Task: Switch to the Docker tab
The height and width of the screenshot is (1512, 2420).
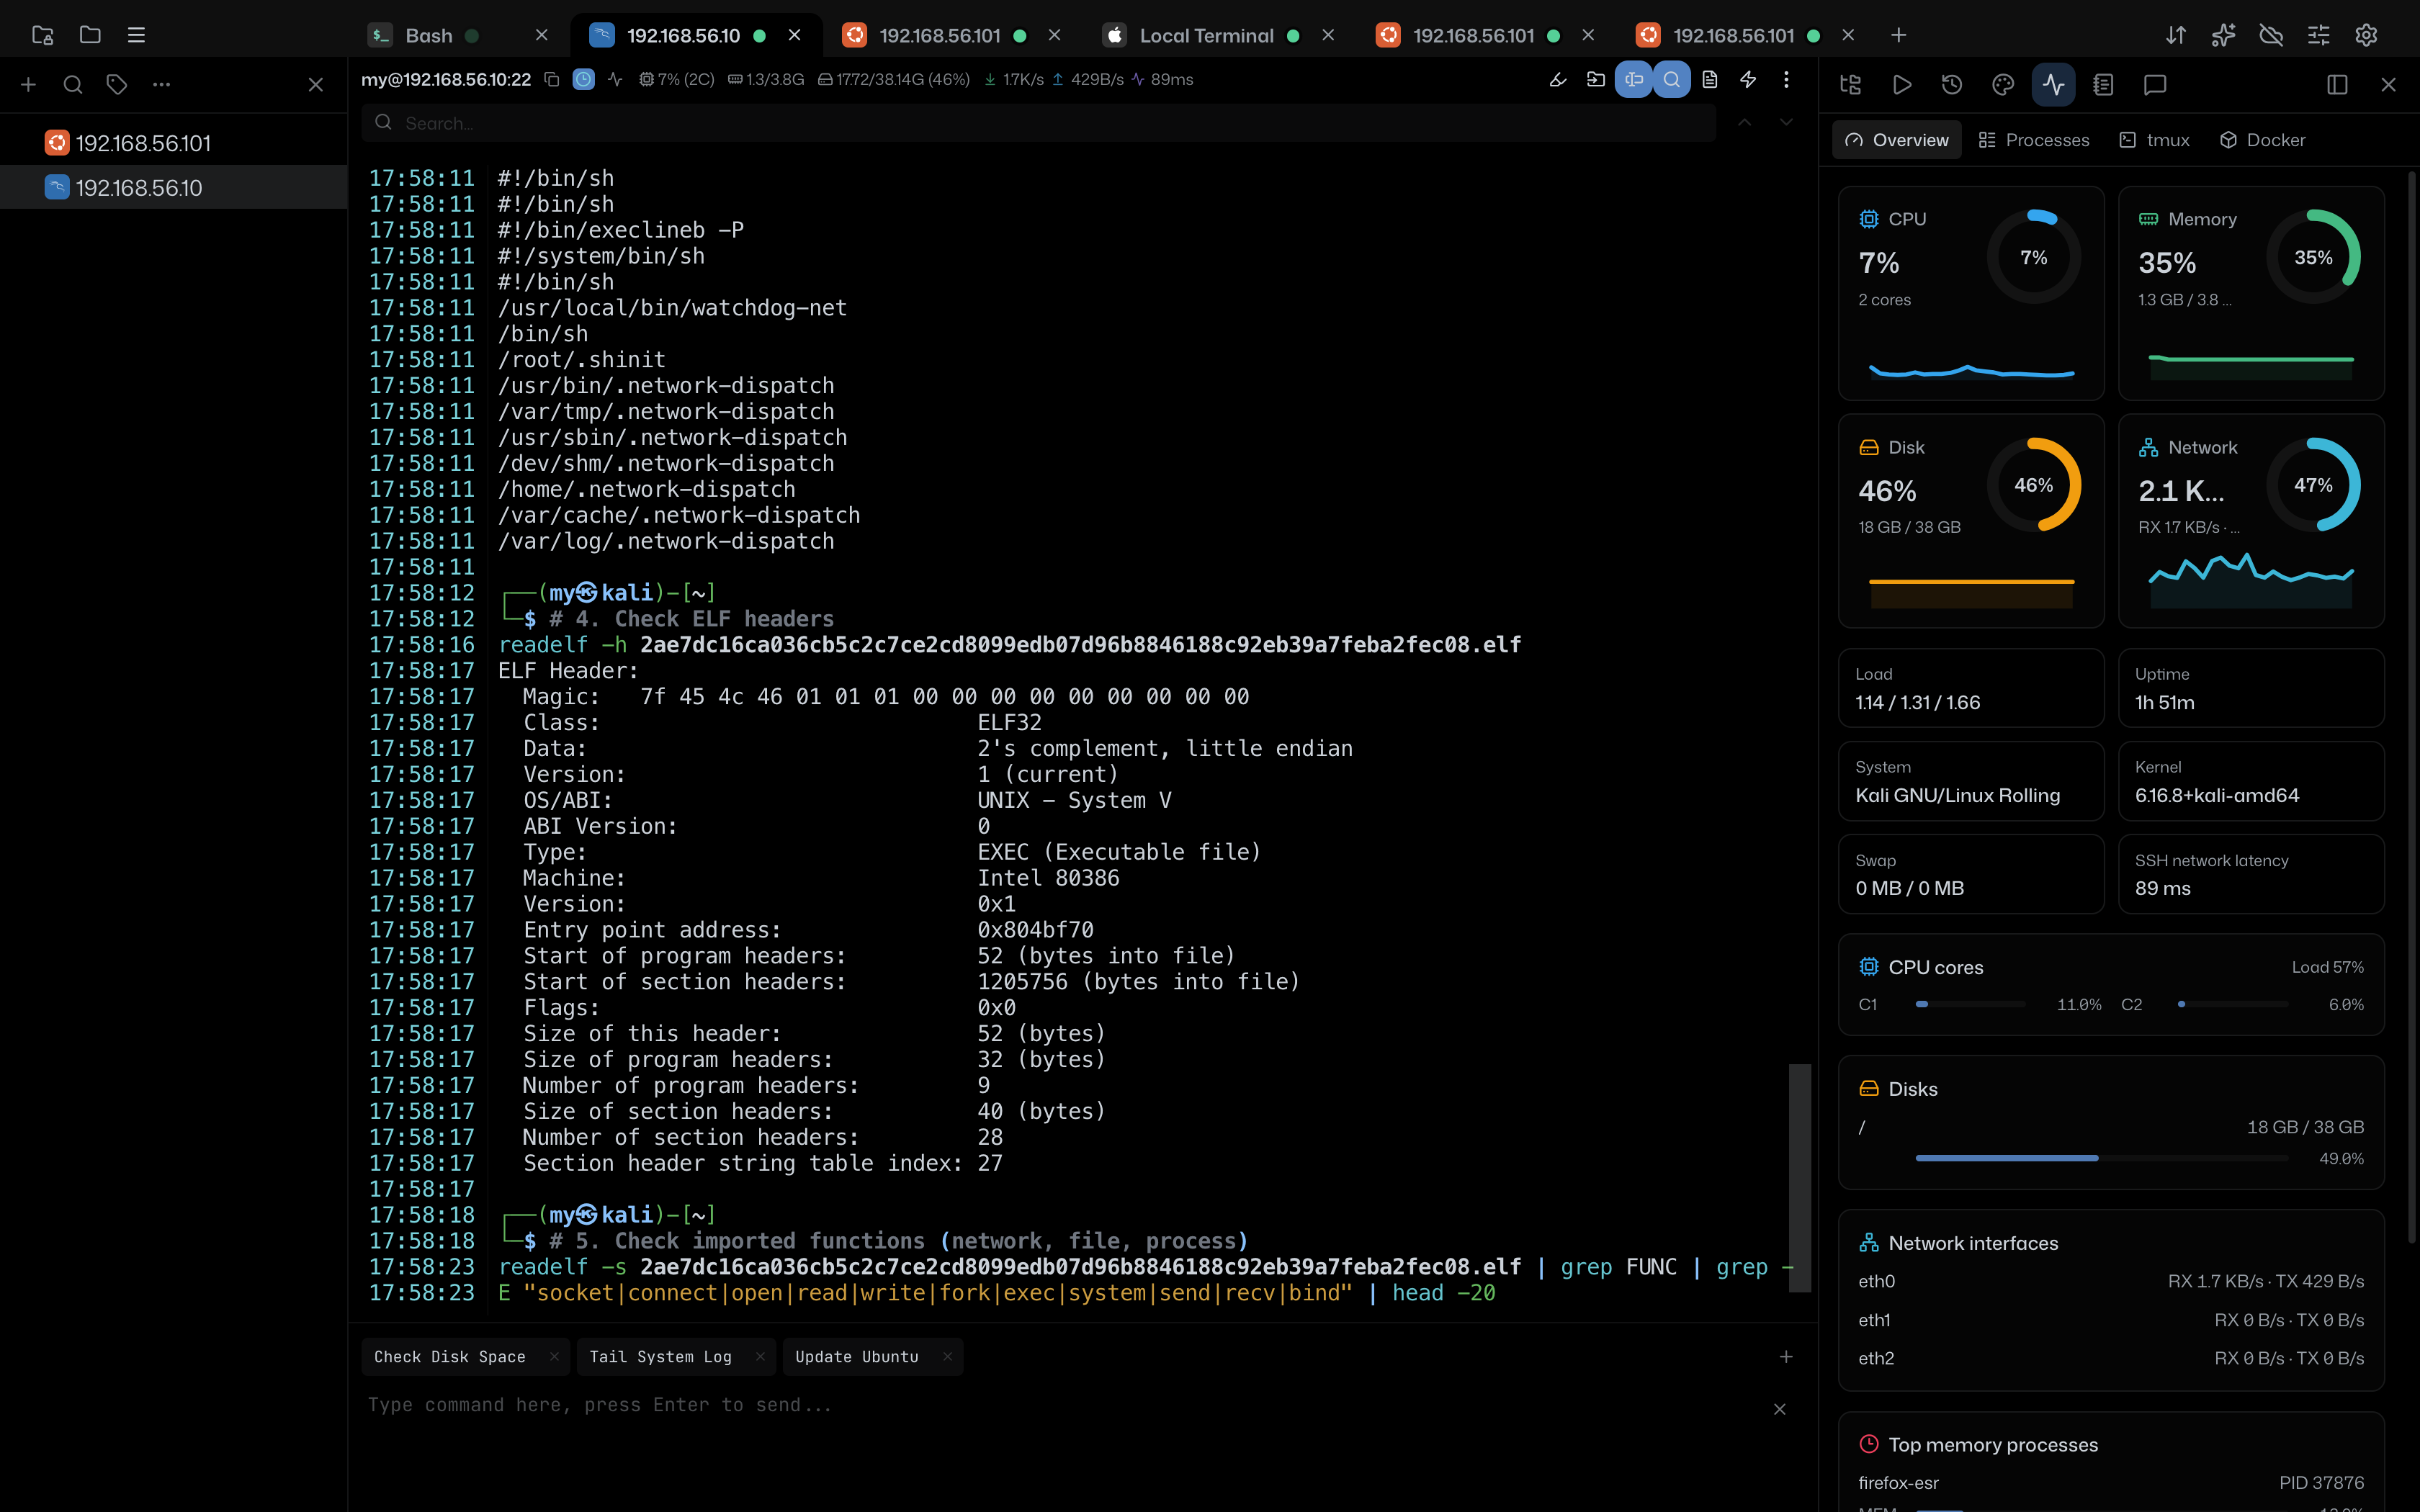Action: (2262, 140)
